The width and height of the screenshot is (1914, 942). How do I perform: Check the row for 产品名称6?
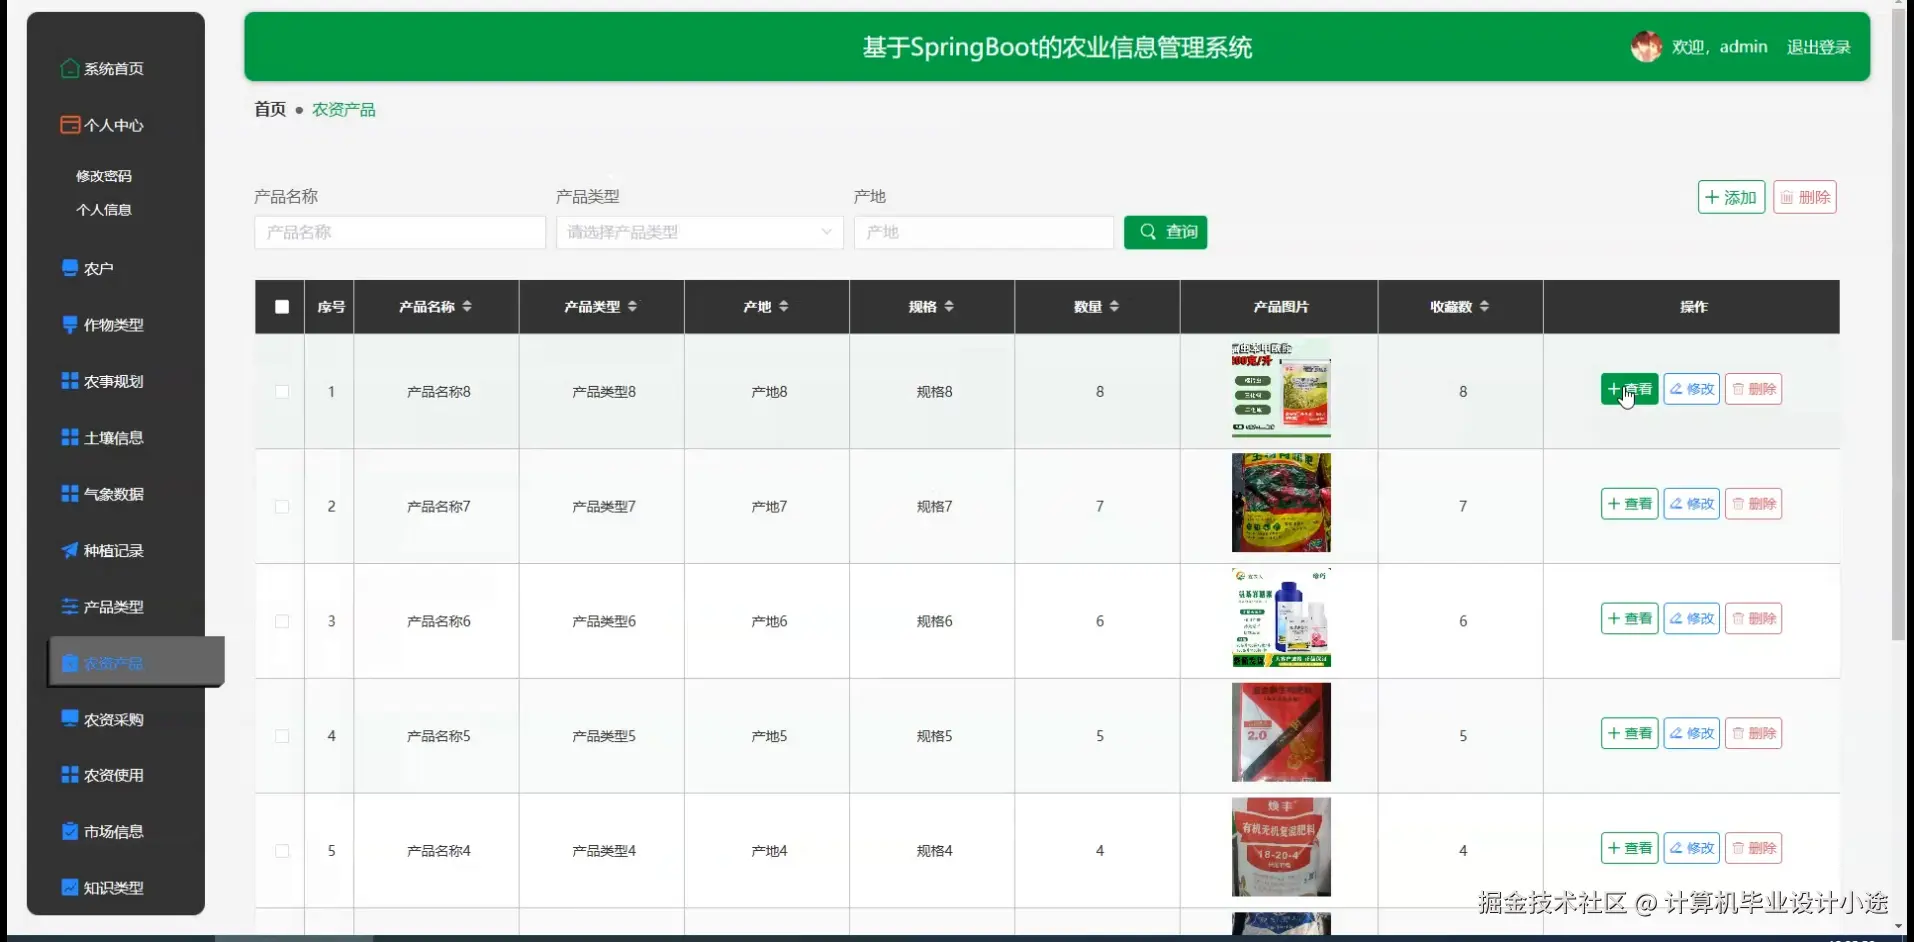pyautogui.click(x=282, y=621)
